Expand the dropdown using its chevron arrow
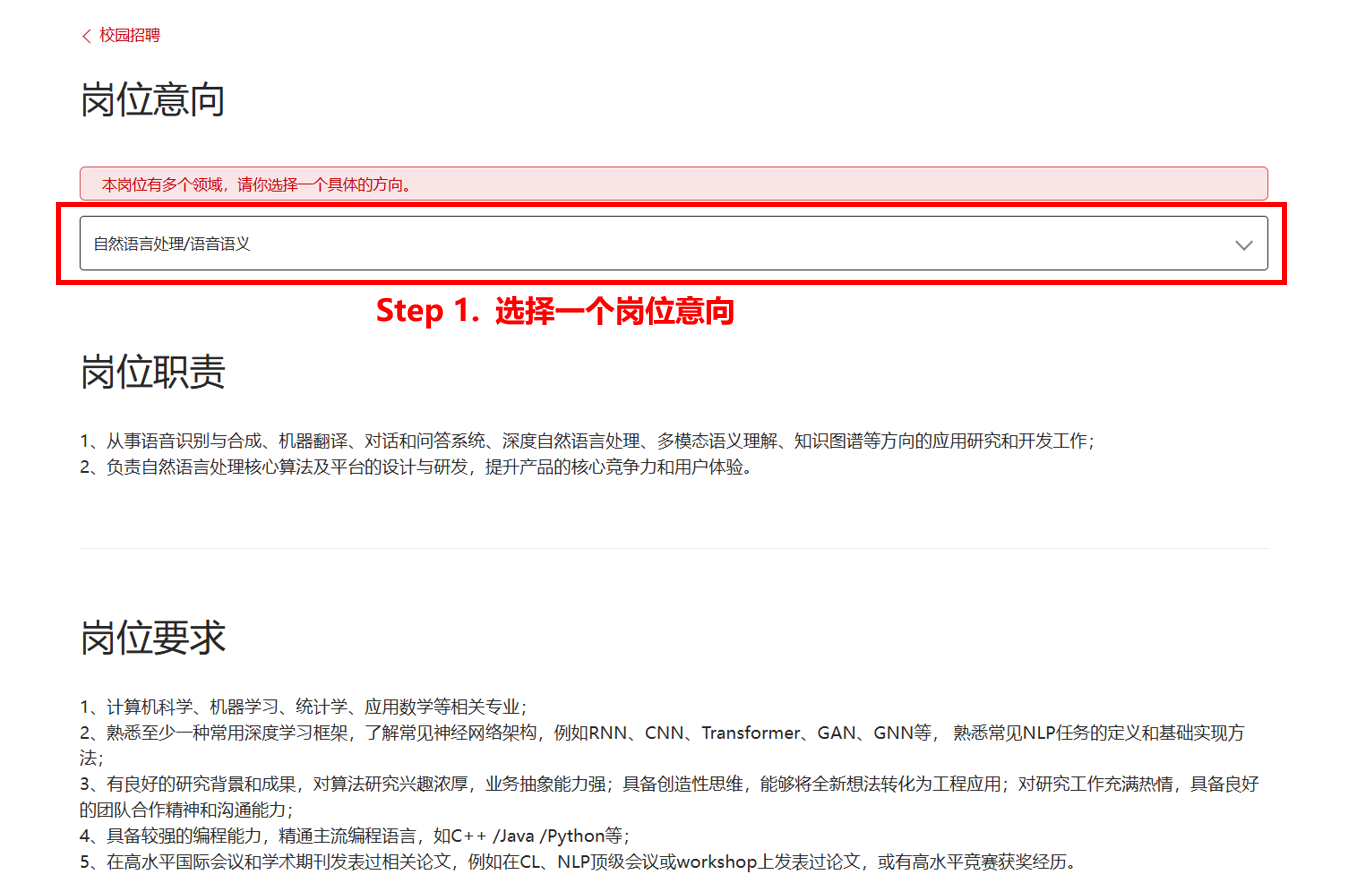Viewport: 1352px width, 888px height. pos(1243,244)
